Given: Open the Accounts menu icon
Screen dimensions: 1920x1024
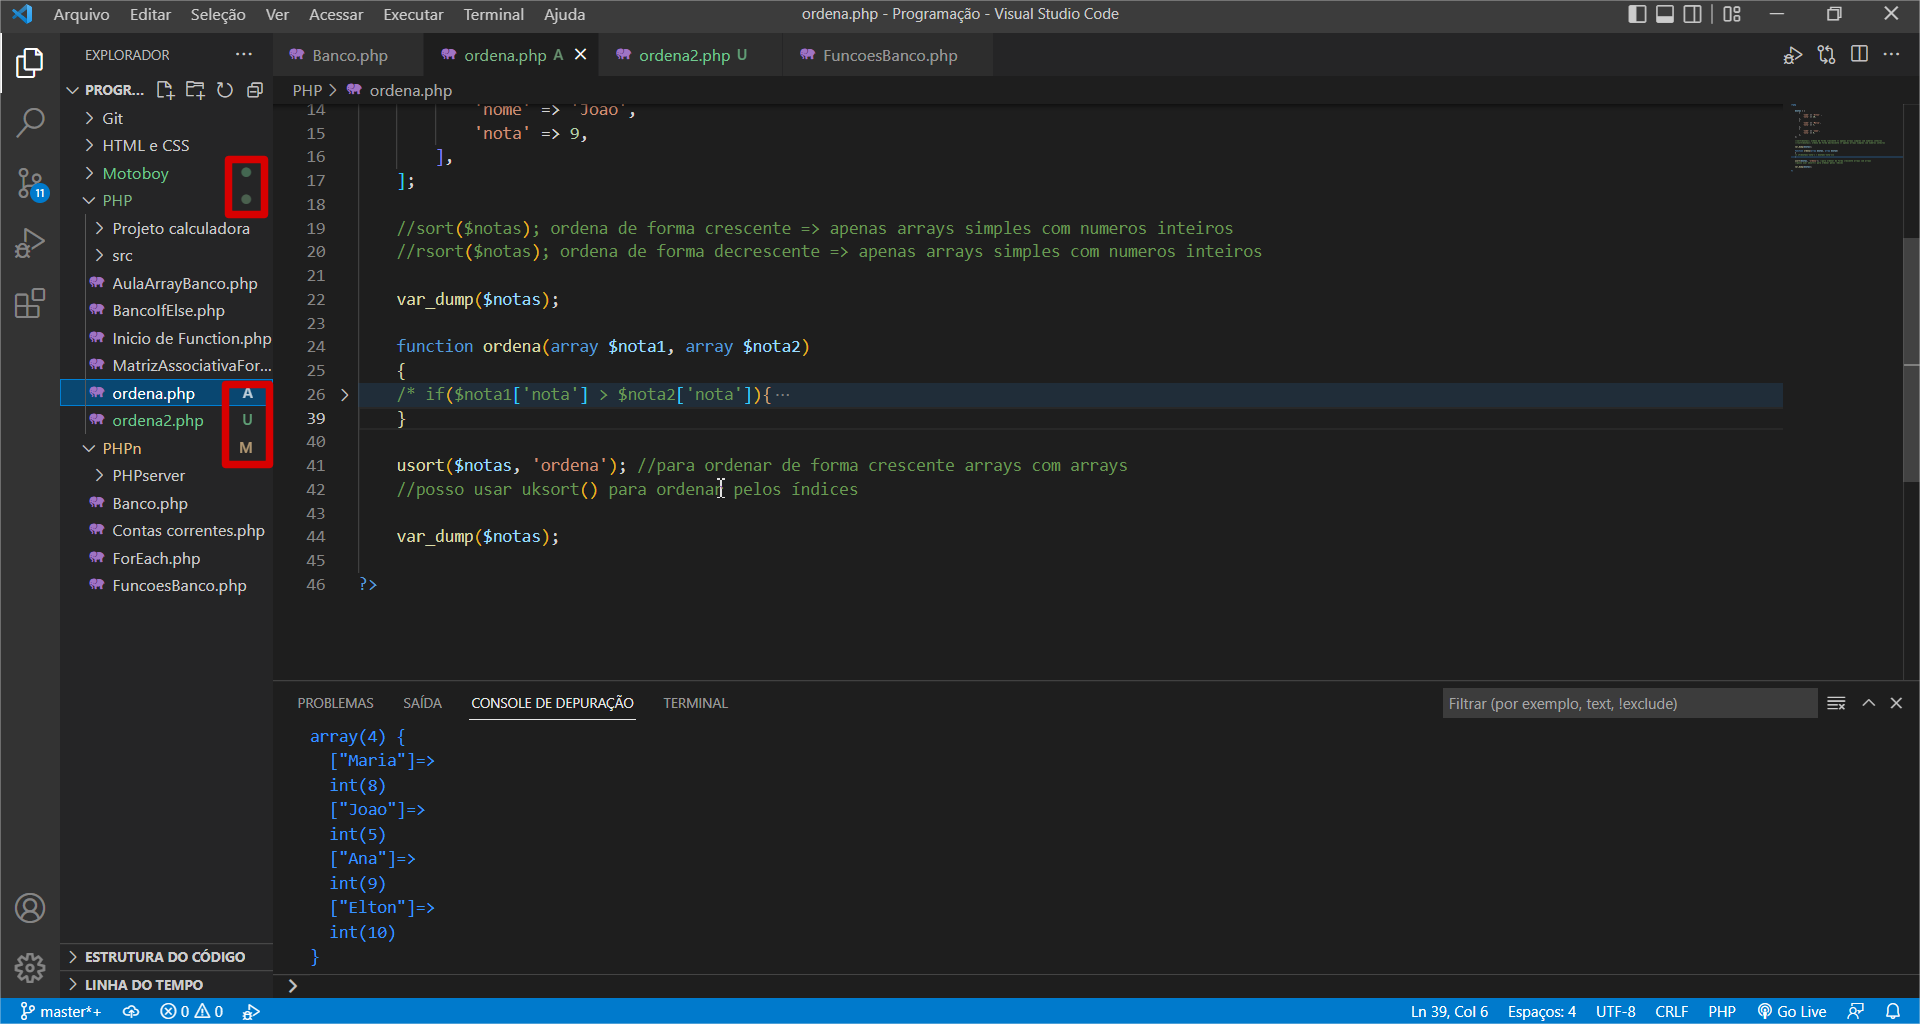Looking at the screenshot, I should [30, 908].
